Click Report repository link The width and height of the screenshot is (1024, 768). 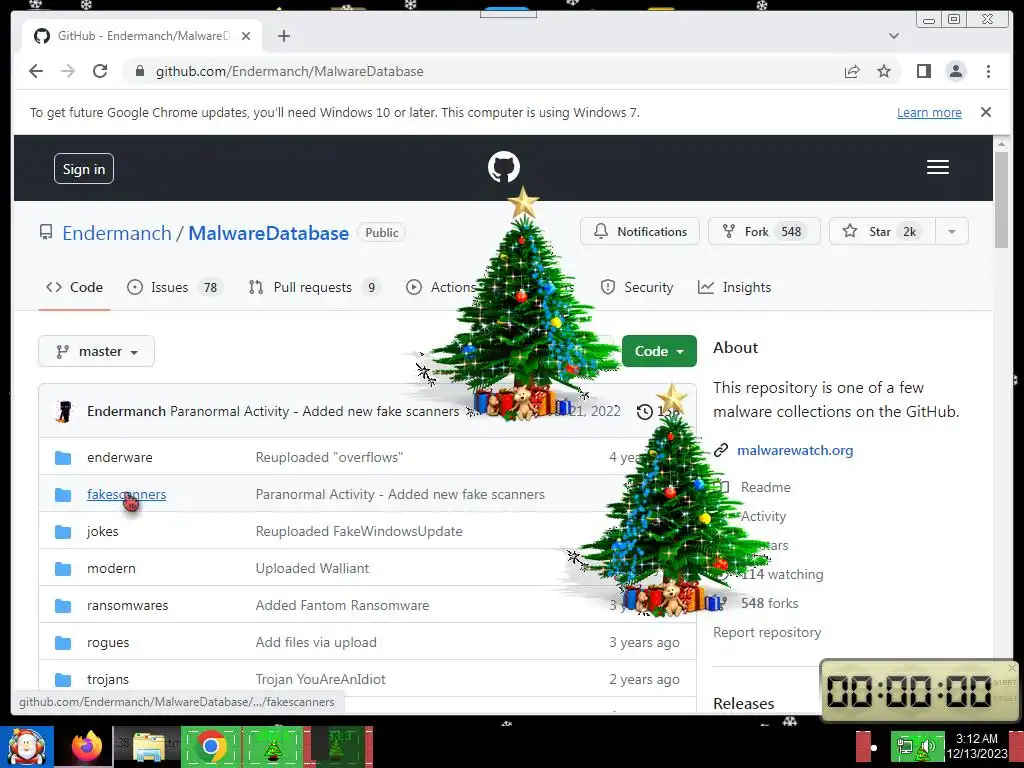click(767, 632)
